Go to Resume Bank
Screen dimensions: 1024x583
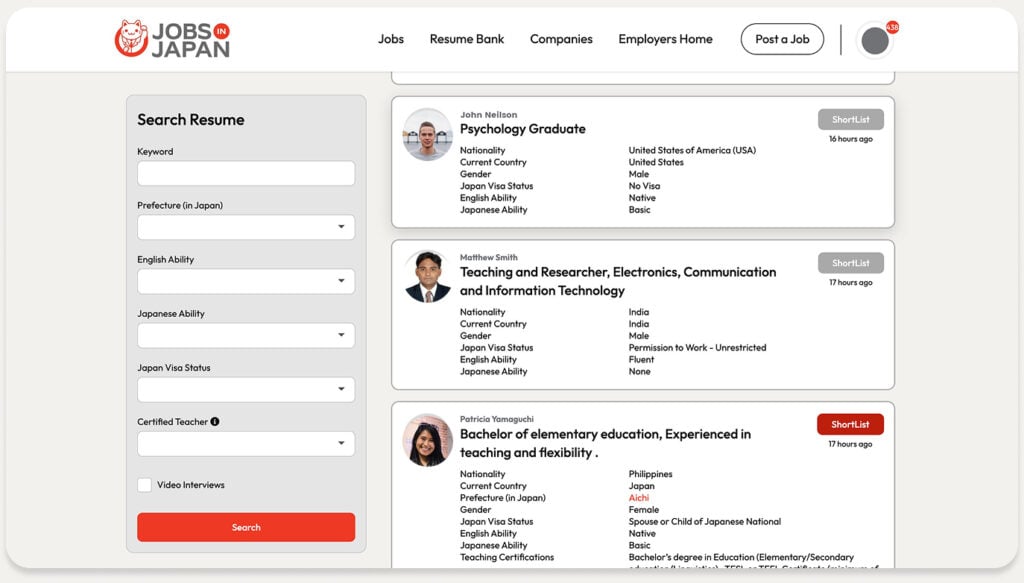467,39
